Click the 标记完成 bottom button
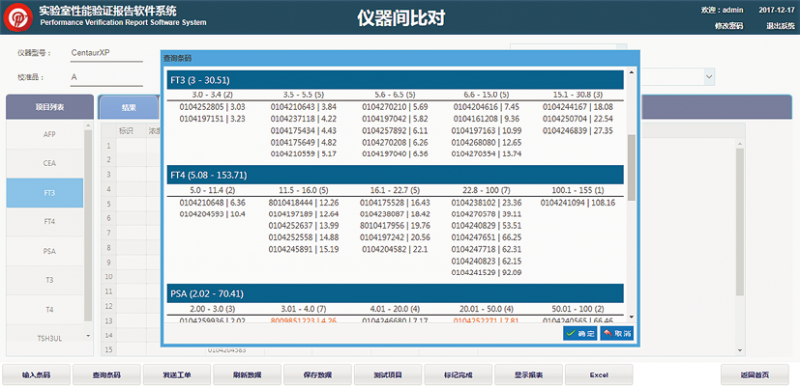 (458, 375)
